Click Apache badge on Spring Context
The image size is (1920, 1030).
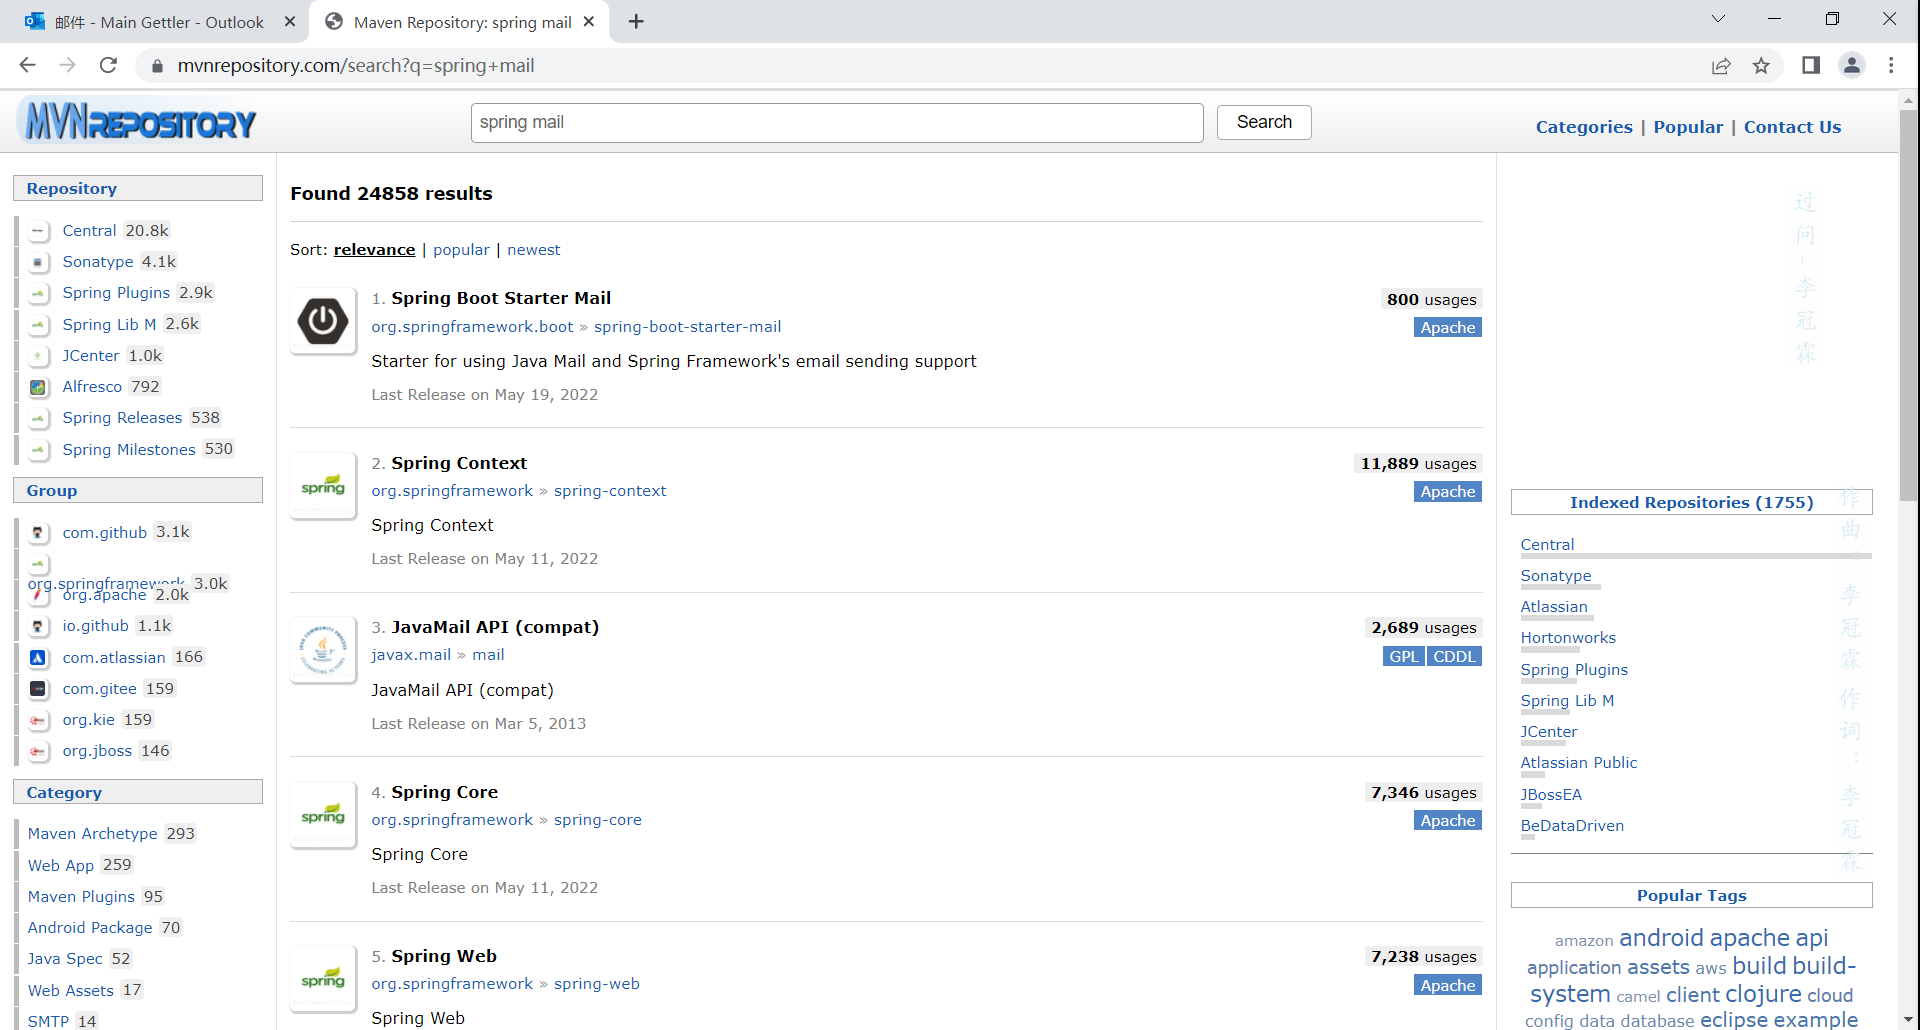pos(1448,492)
